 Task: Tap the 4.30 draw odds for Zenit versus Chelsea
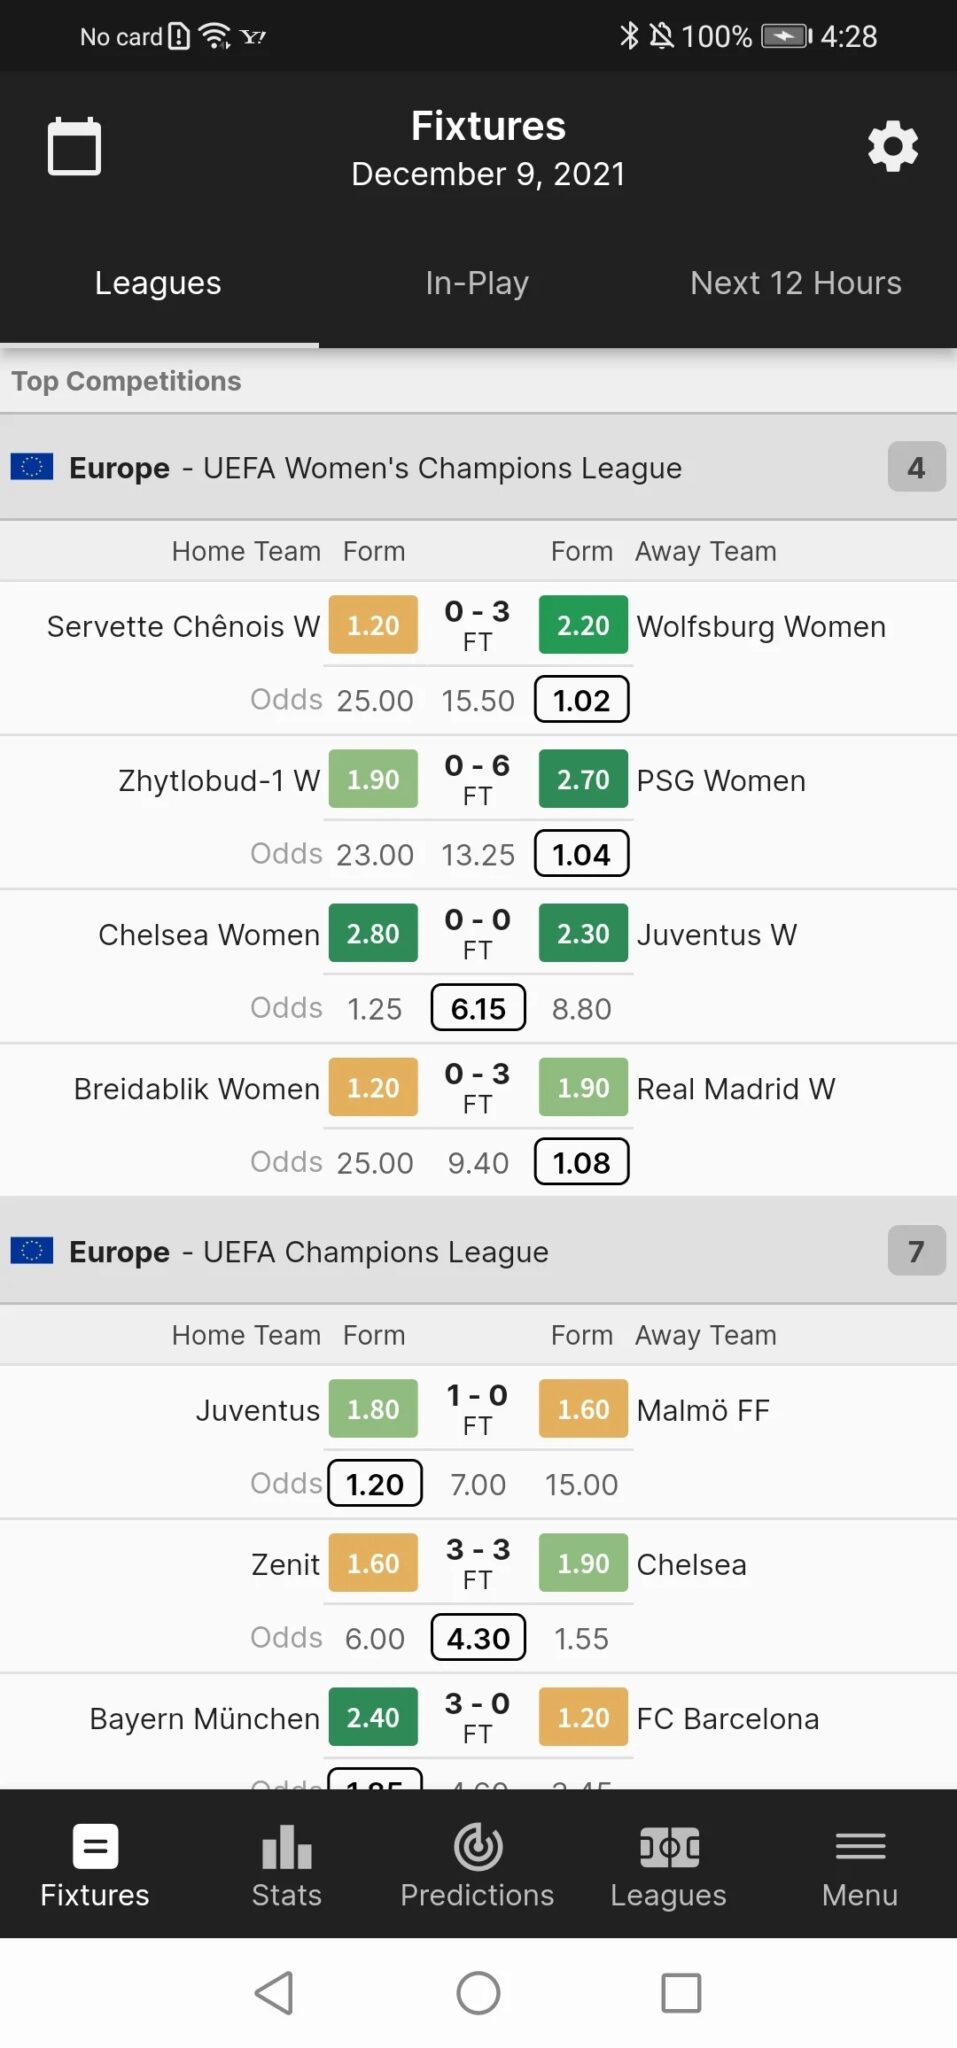click(477, 1637)
